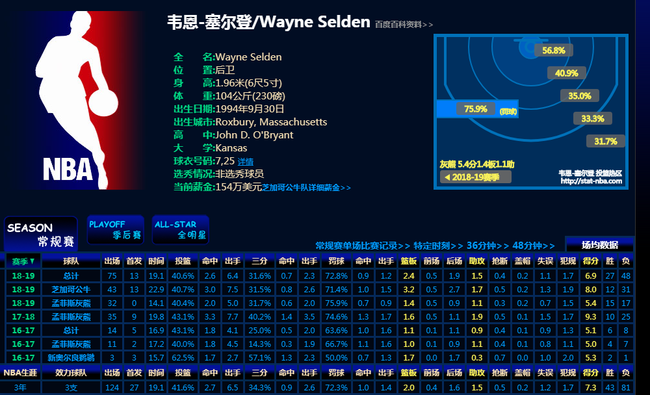This screenshot has width=650, height=395.
Task: Sort by yellow 篮板 header in season table
Action: (409, 261)
